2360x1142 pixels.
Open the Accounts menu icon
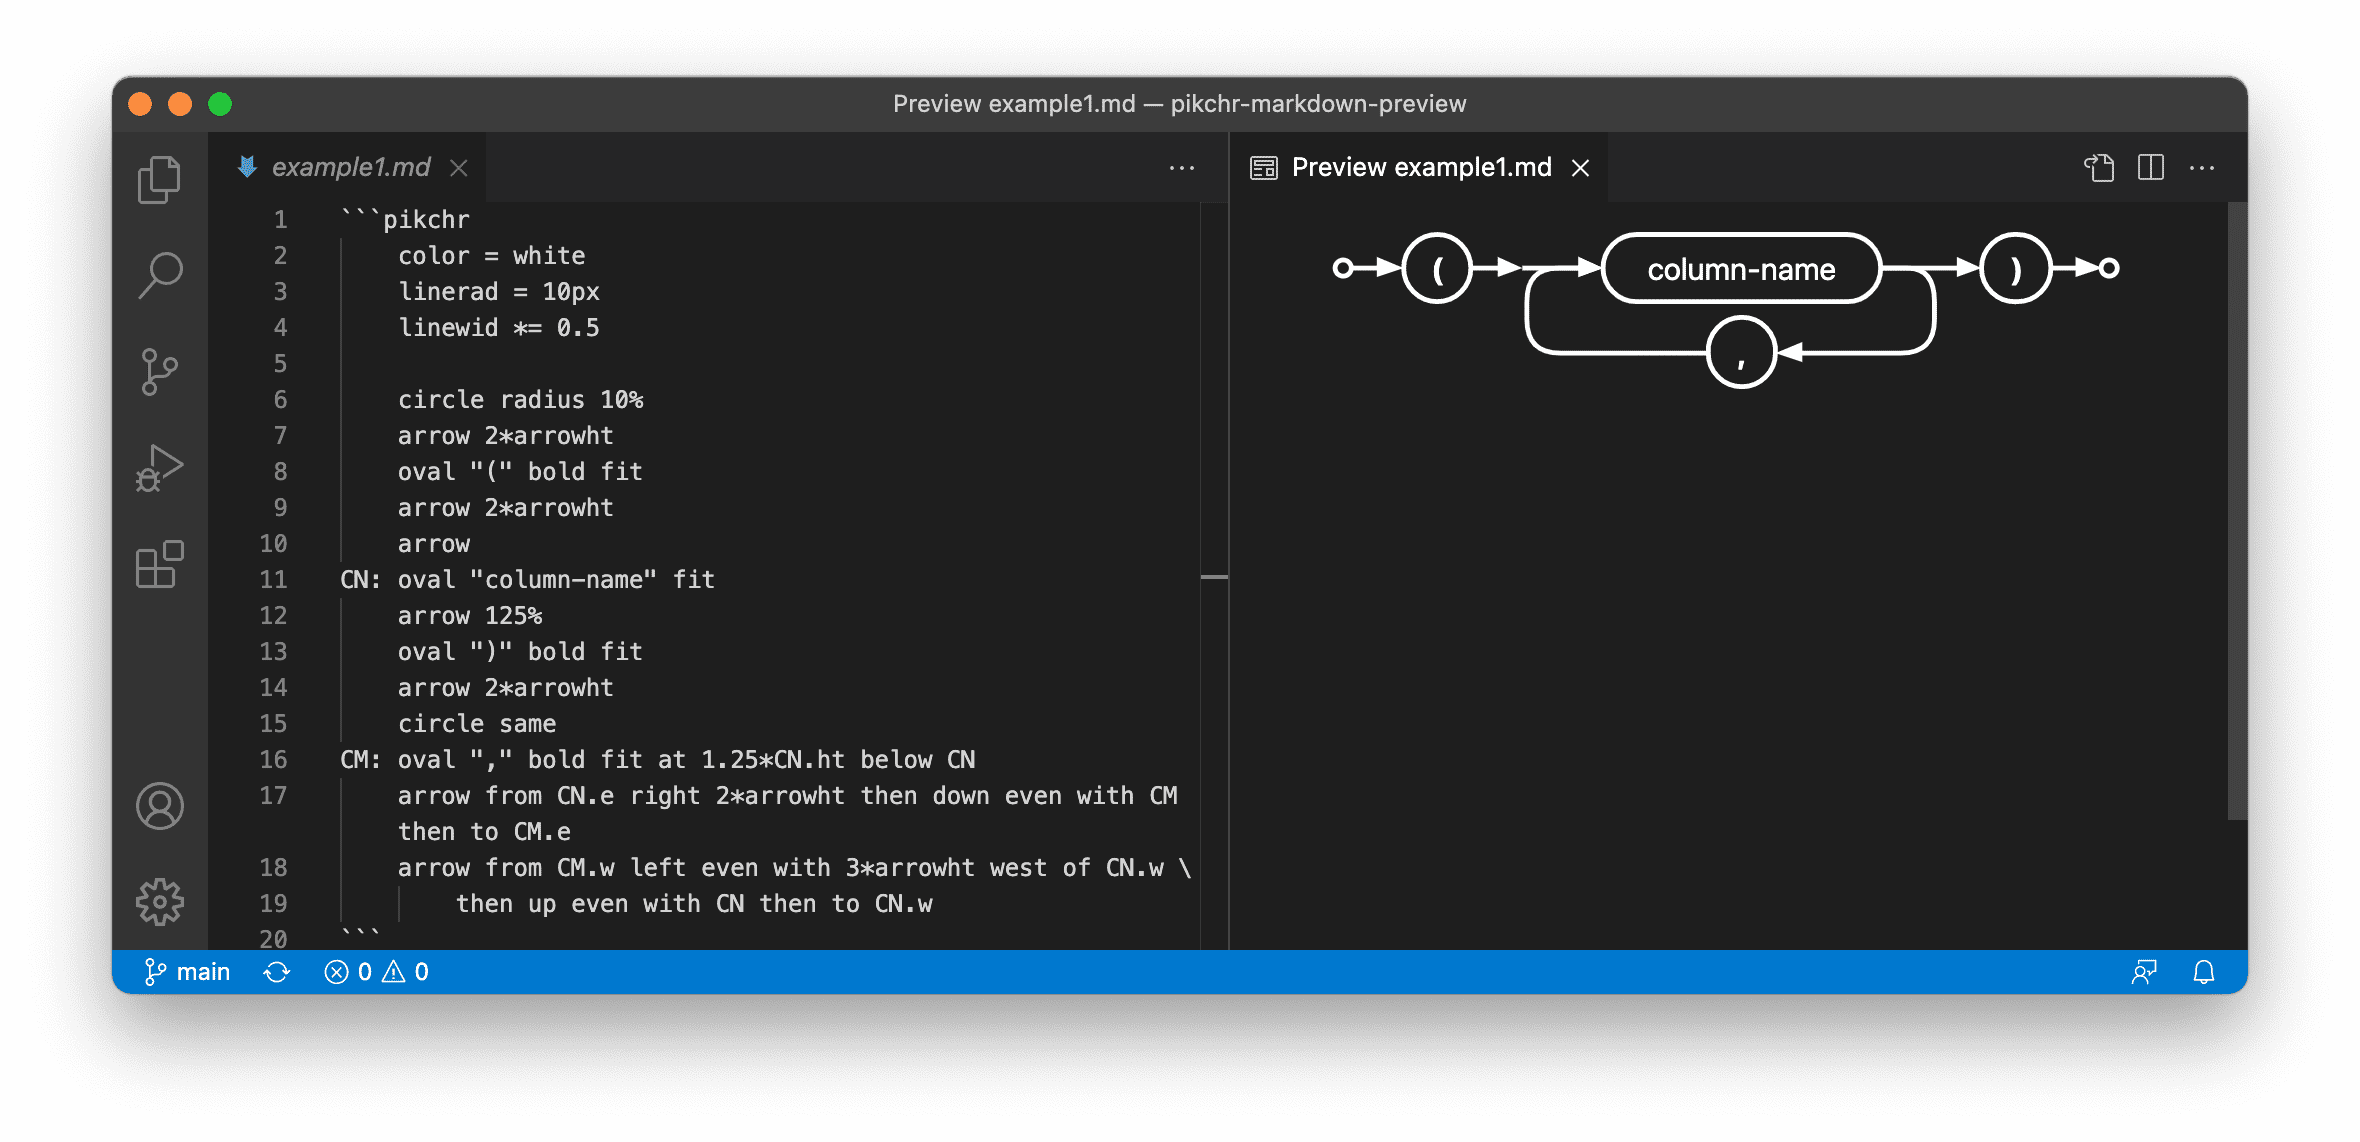pos(159,806)
